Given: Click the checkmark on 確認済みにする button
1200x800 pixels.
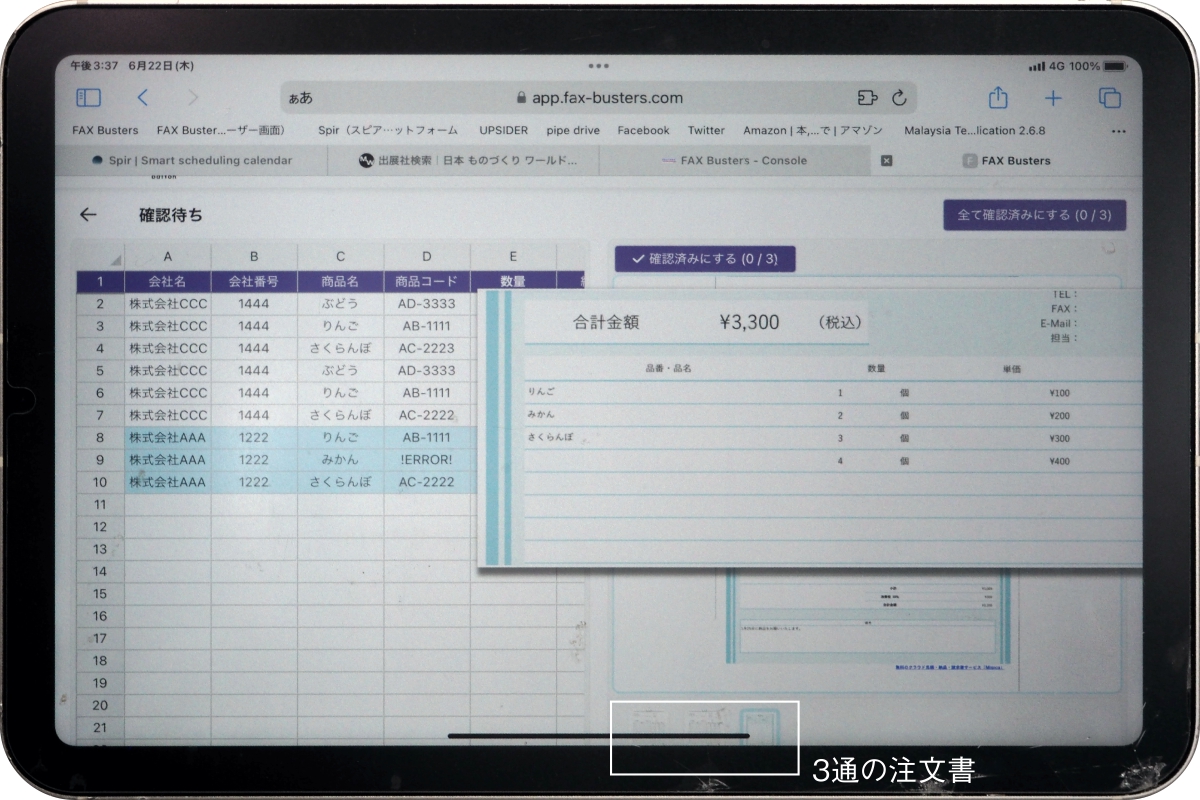Looking at the screenshot, I should 640,259.
